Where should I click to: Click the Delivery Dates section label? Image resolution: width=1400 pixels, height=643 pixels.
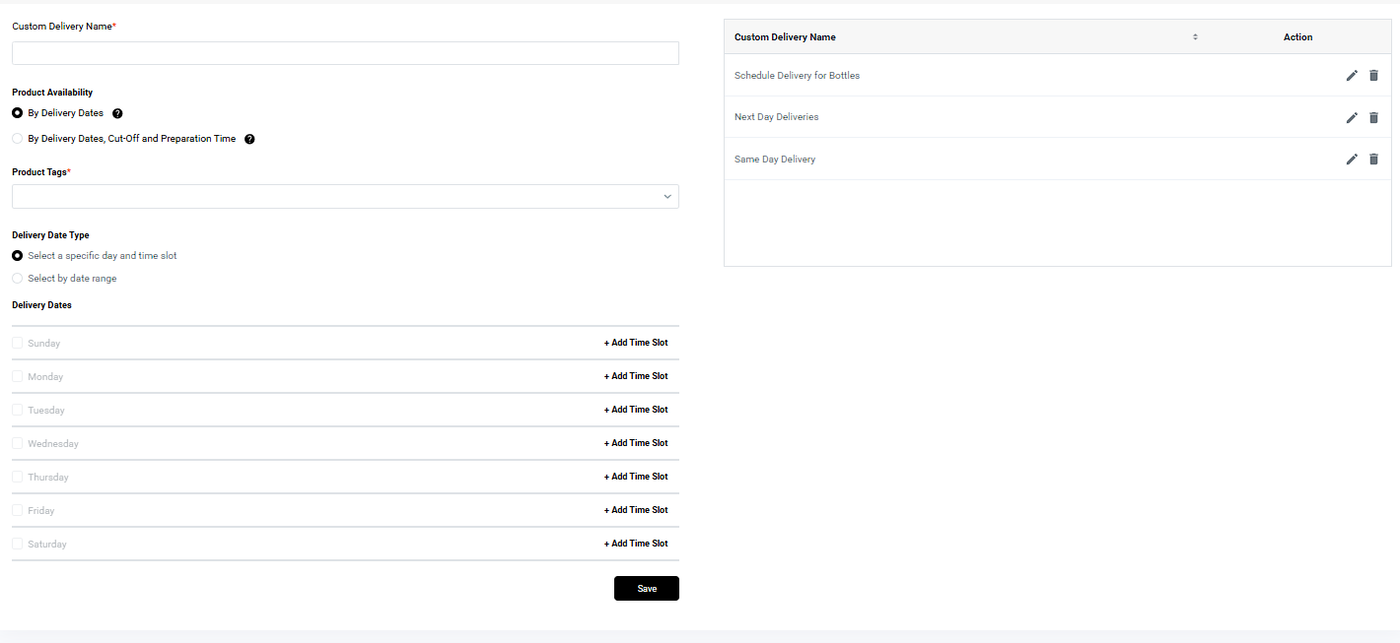click(x=42, y=305)
